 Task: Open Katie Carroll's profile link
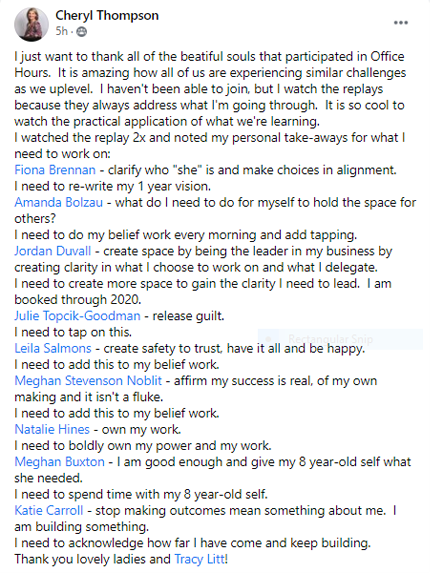[49, 511]
